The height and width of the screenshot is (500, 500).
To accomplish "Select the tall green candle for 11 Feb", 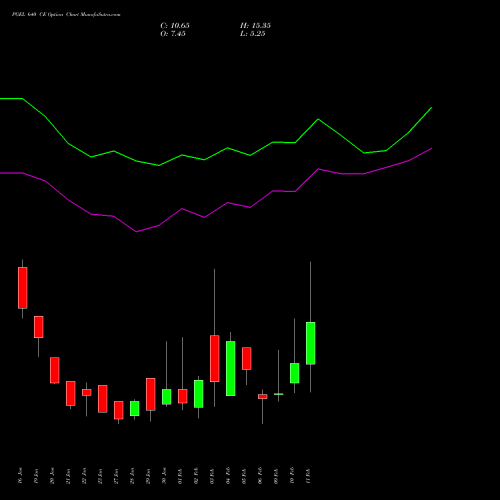I will click(x=311, y=343).
